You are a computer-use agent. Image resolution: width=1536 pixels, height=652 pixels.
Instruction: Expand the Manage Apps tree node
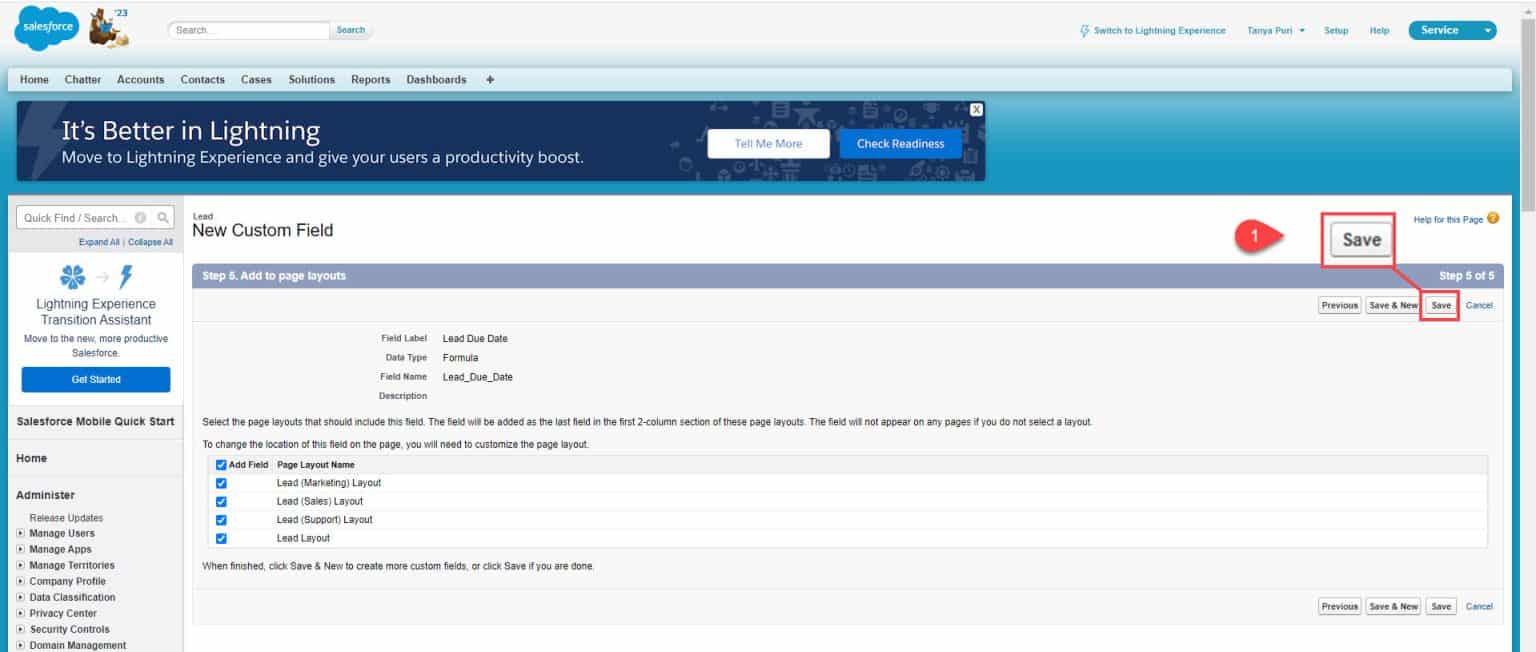click(21, 550)
